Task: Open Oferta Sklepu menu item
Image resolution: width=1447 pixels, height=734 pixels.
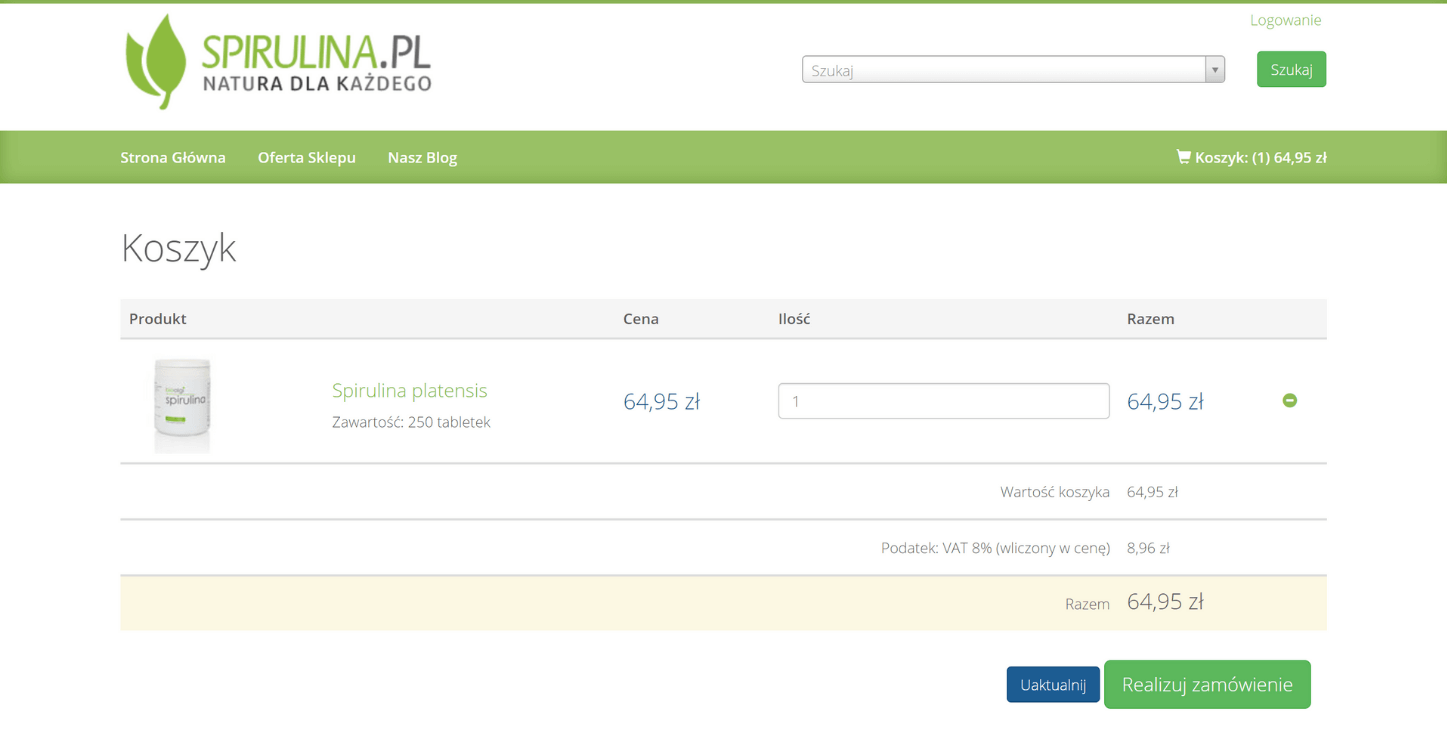Action: (x=306, y=157)
